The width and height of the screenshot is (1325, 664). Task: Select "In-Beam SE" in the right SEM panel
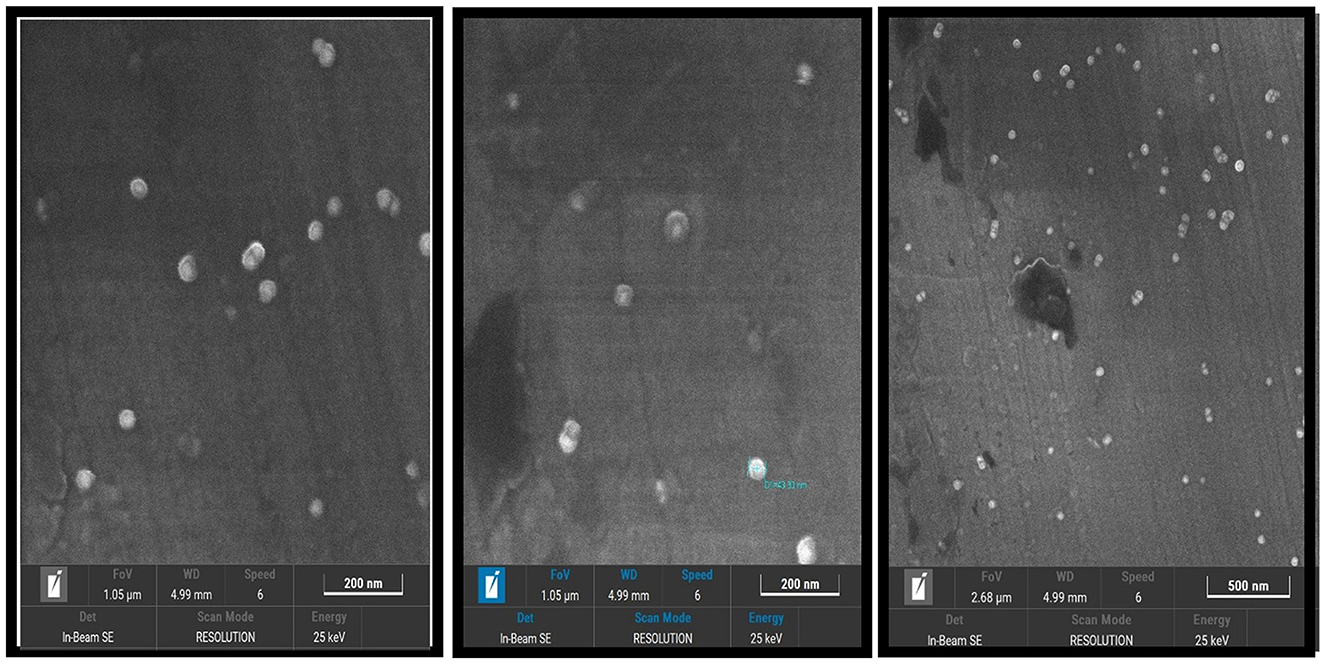click(x=955, y=640)
